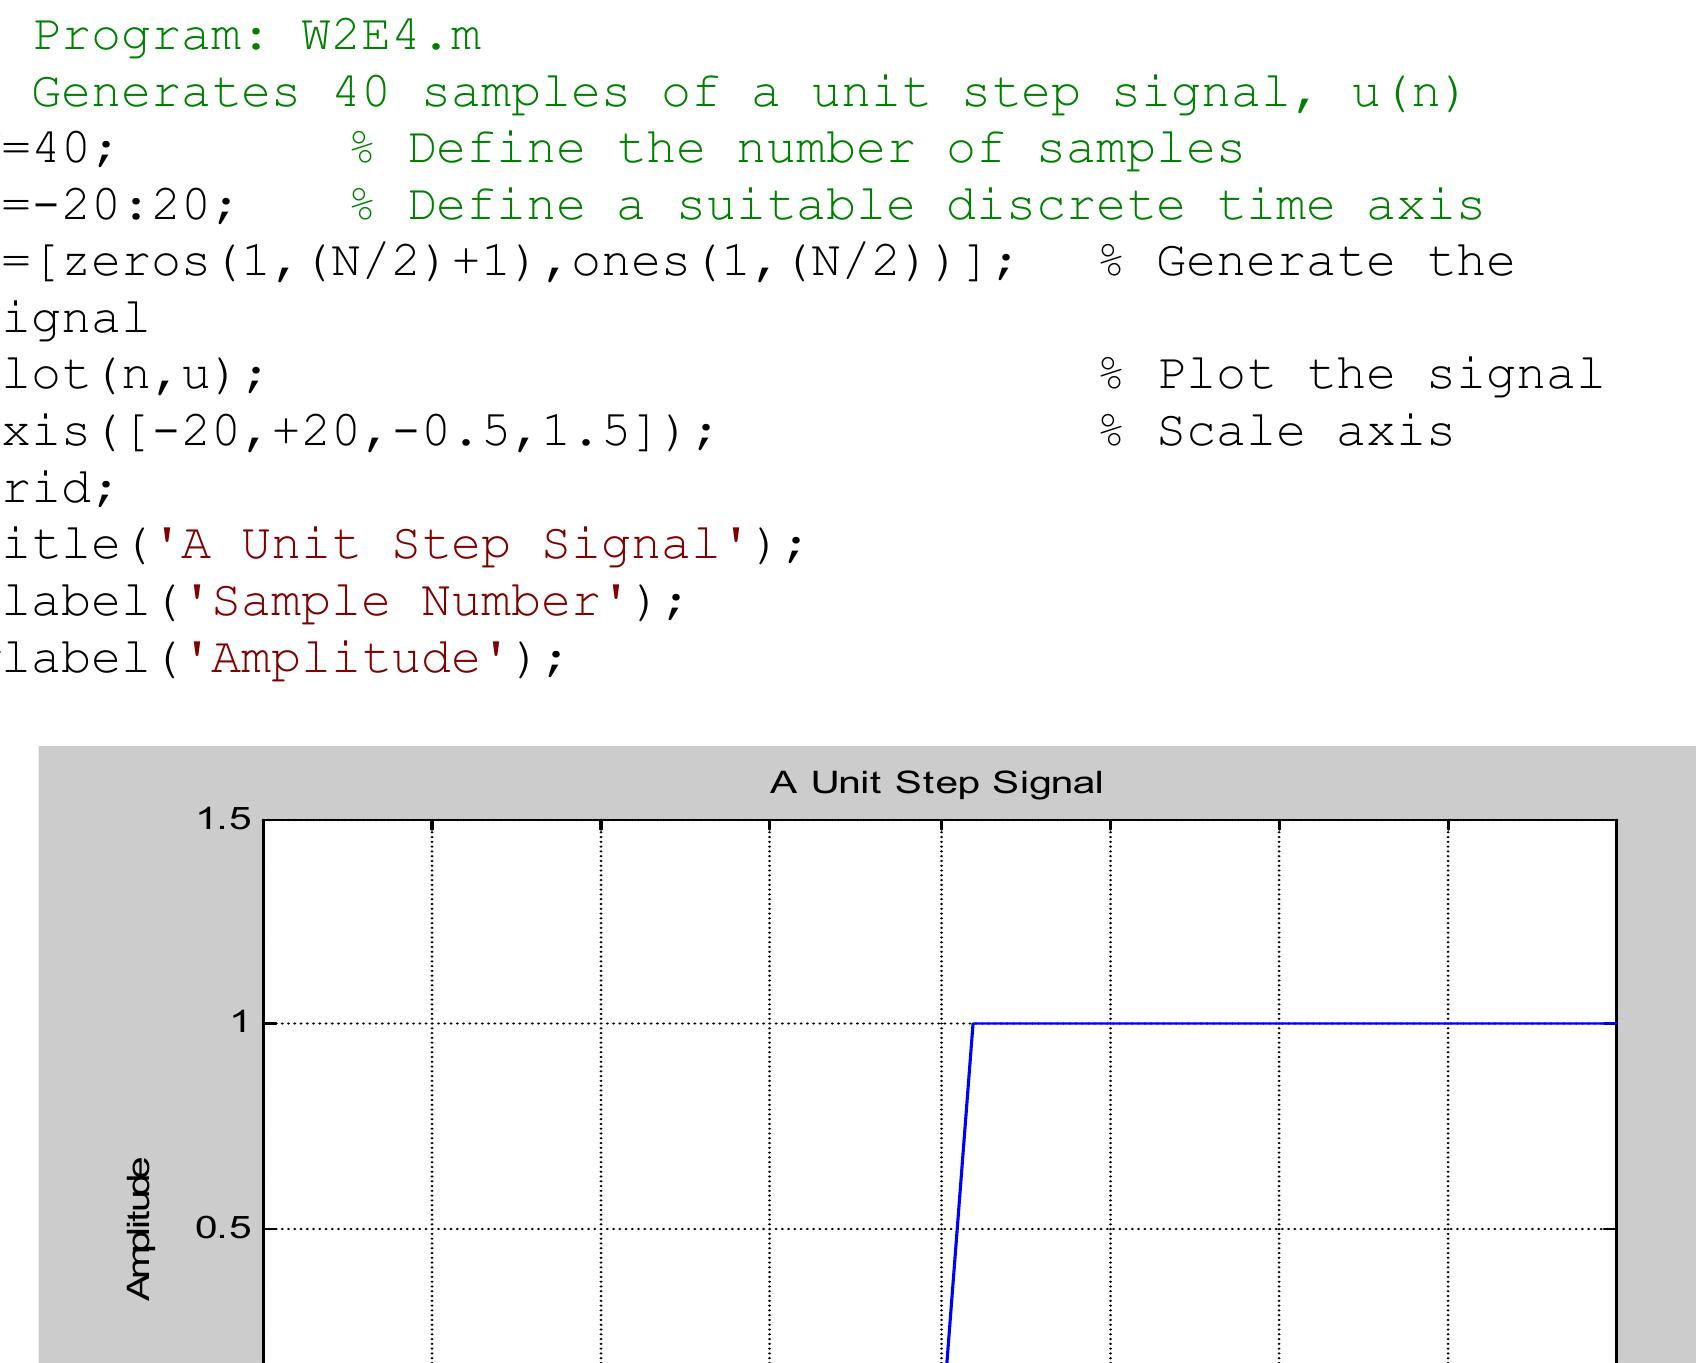Click the '=40;' code statement
This screenshot has height=1363, width=1696.
60,150
